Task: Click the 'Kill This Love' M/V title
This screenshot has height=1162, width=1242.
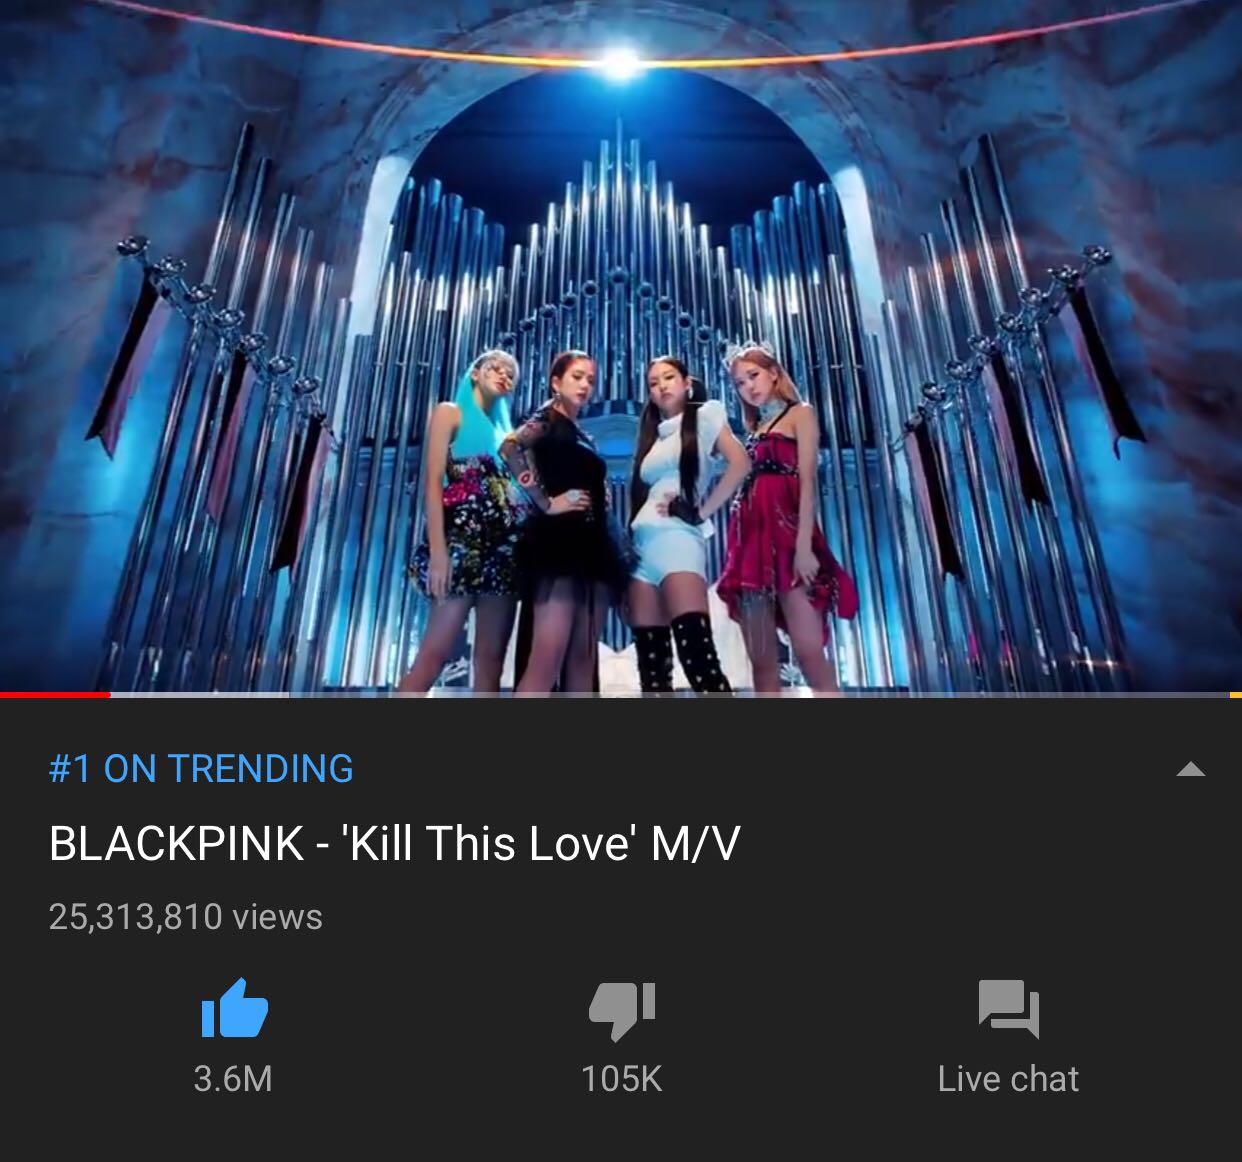Action: pyautogui.click(x=394, y=843)
